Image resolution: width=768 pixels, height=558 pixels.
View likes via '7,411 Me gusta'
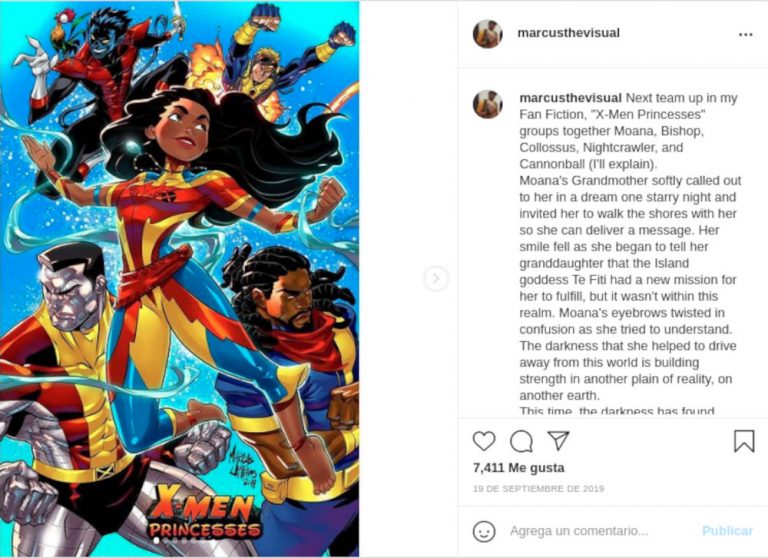click(518, 468)
